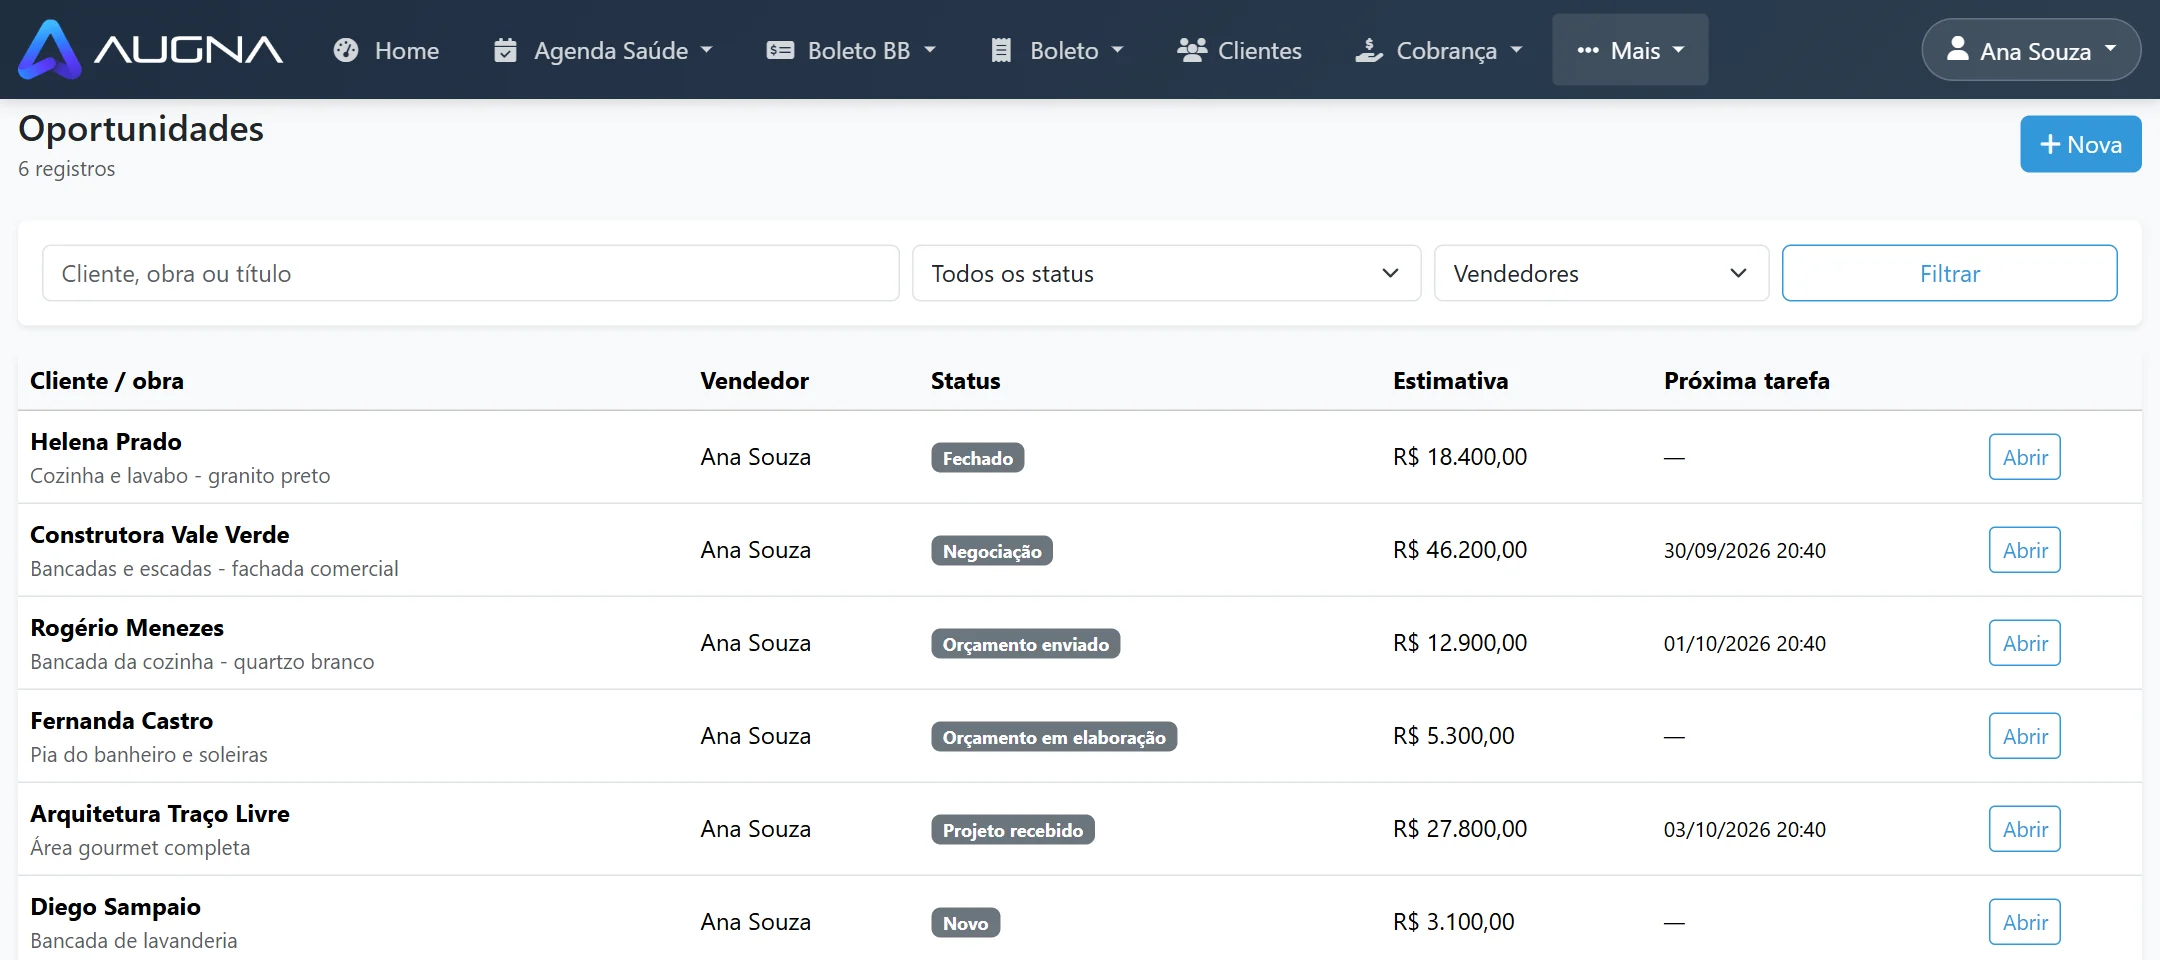Click the plus icon on Nova

(x=2050, y=144)
